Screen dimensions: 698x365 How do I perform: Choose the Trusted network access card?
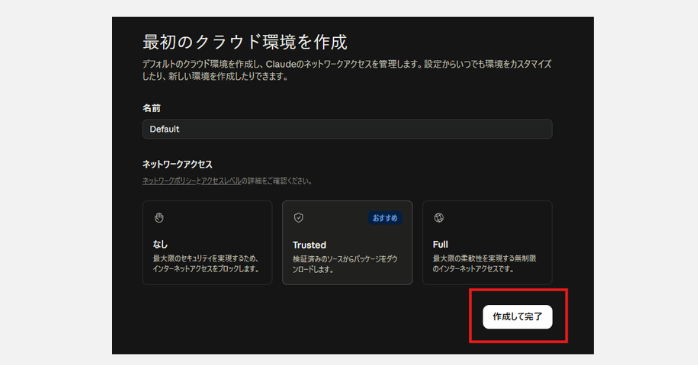click(x=347, y=242)
